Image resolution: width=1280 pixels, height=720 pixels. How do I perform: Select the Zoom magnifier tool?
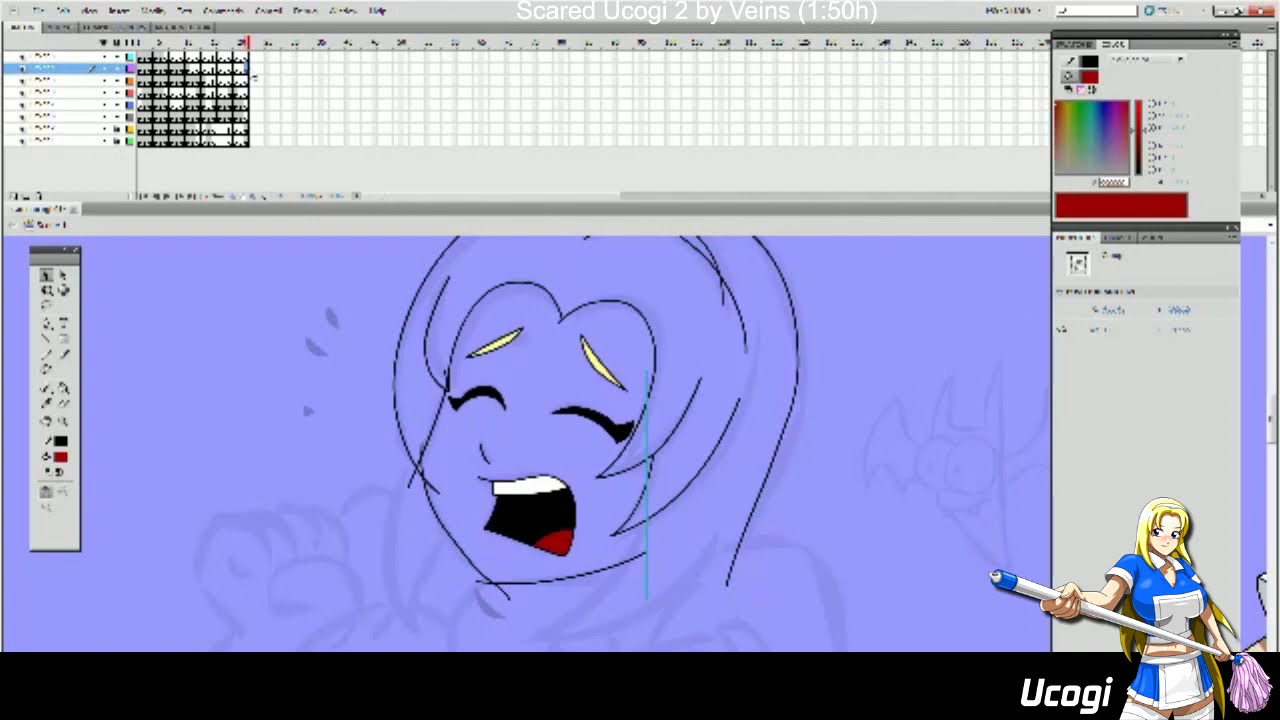click(x=63, y=421)
